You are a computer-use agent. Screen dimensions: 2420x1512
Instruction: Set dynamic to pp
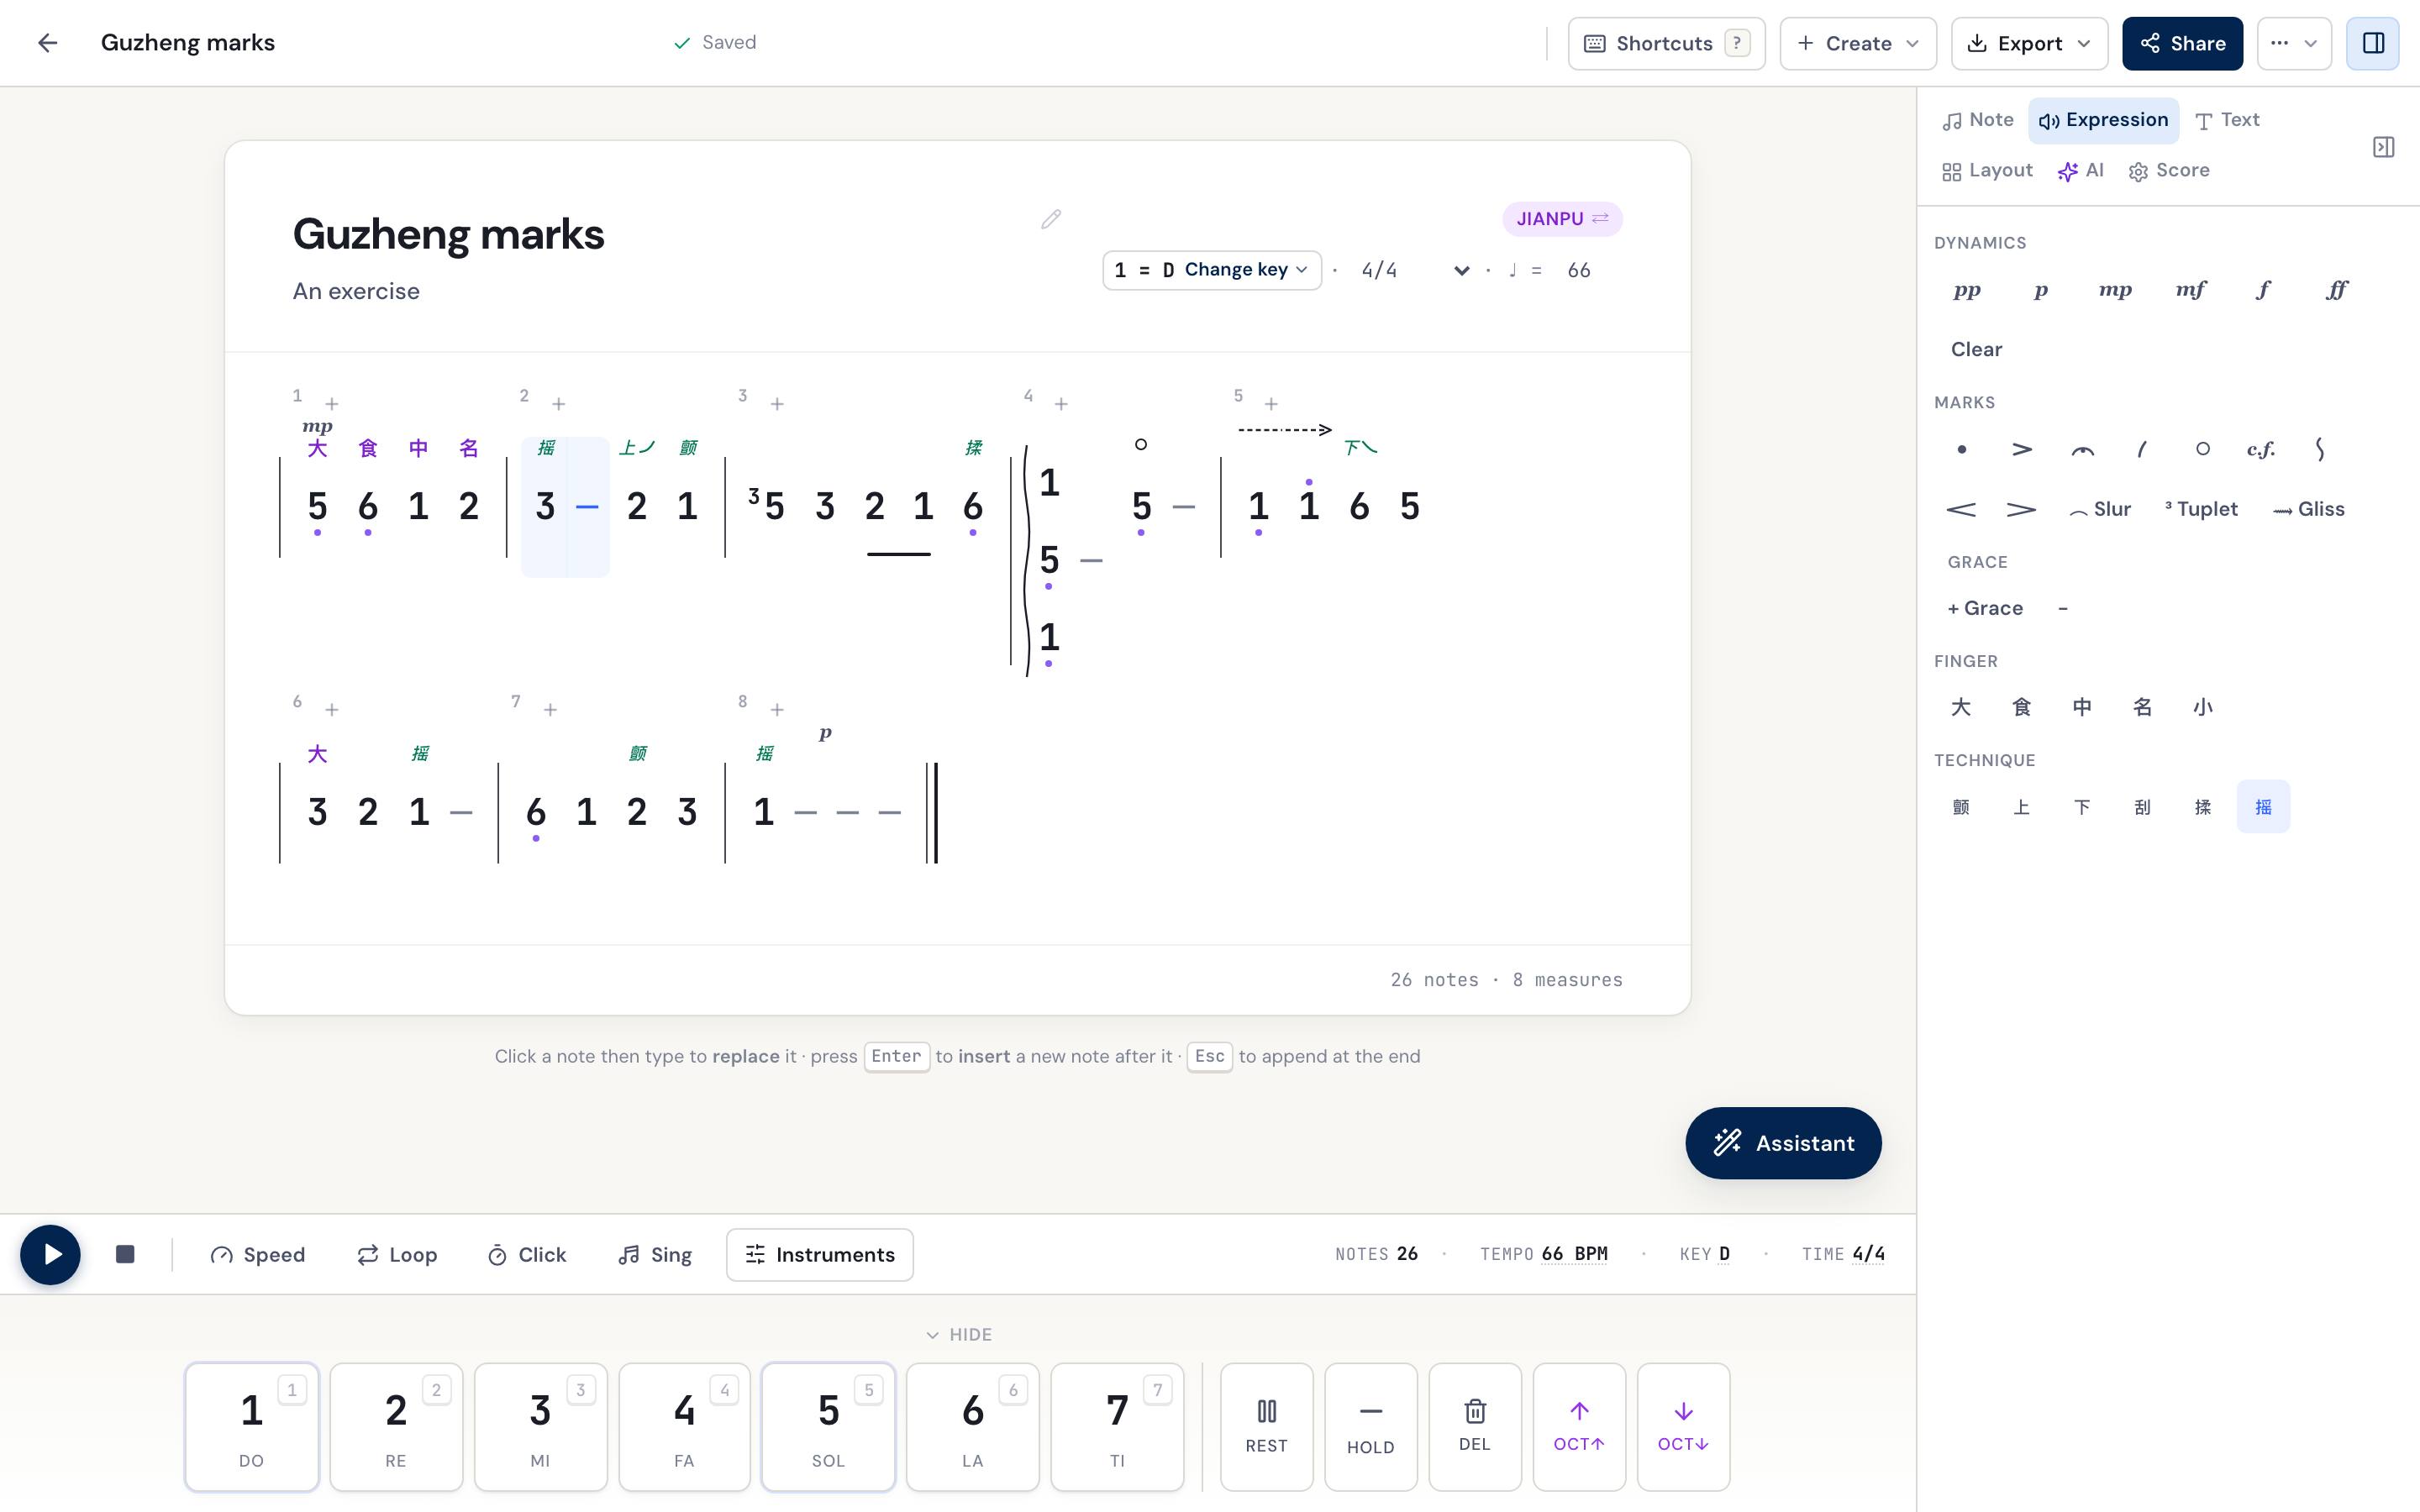(x=1967, y=290)
